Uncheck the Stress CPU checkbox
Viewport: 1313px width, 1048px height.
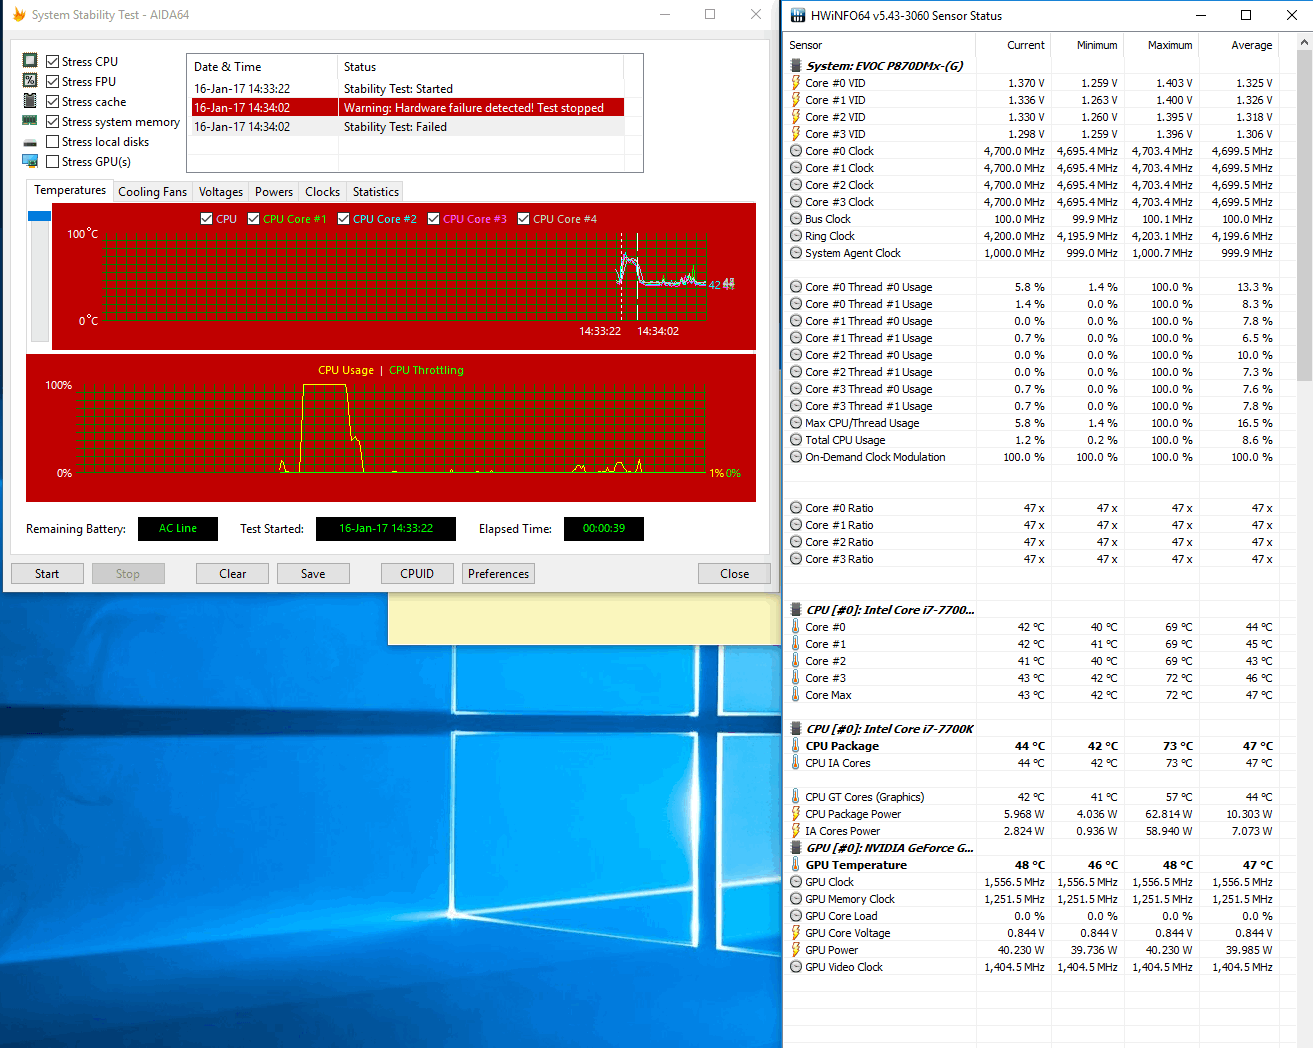(x=52, y=61)
